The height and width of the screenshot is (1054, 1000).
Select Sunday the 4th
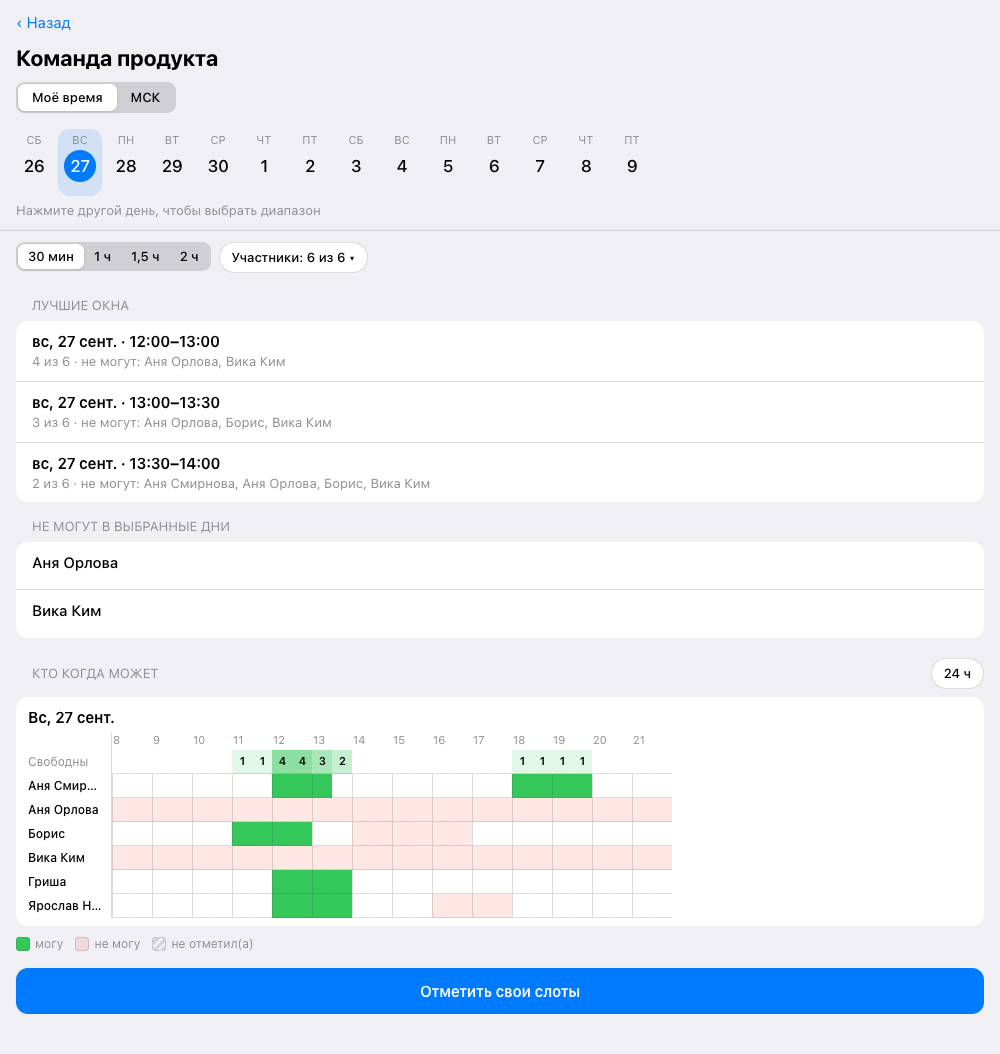(402, 161)
